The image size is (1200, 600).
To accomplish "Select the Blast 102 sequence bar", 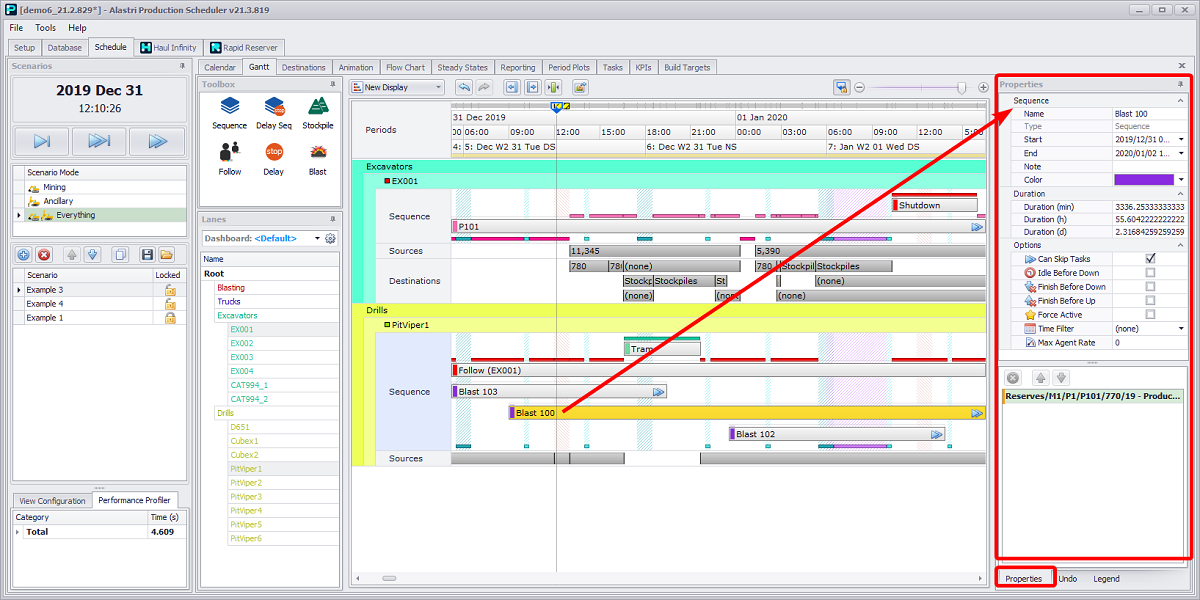I will pos(836,435).
